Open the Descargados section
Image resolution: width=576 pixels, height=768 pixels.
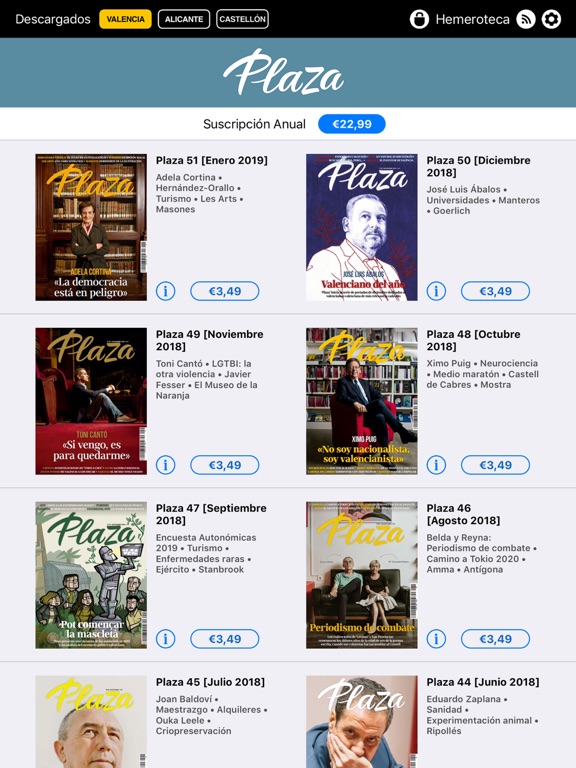pos(53,19)
